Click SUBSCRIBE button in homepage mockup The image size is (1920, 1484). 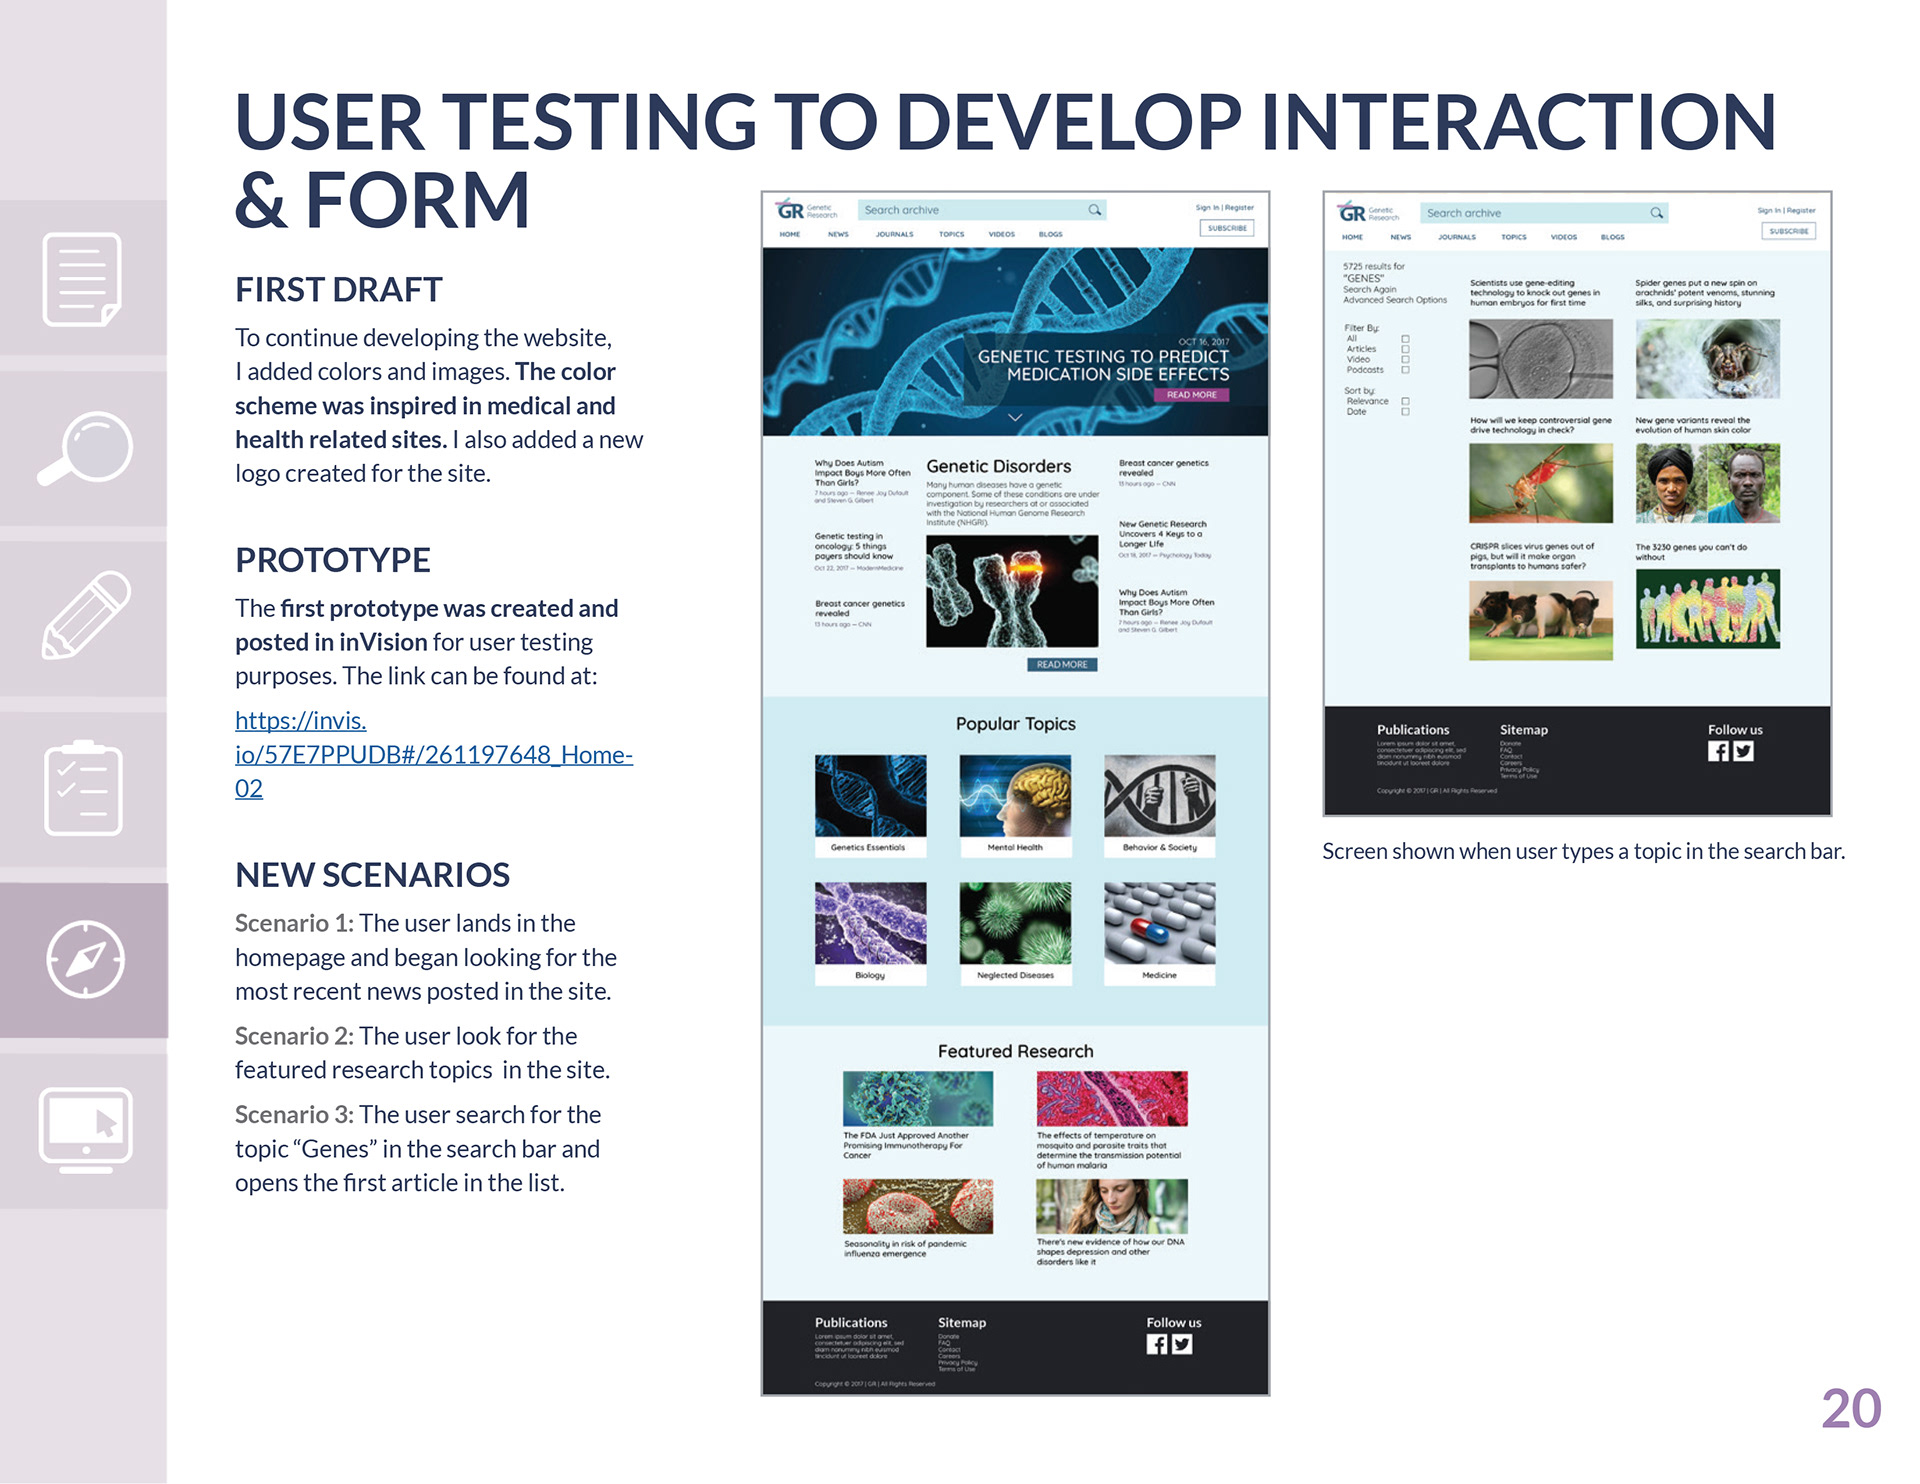click(1226, 228)
